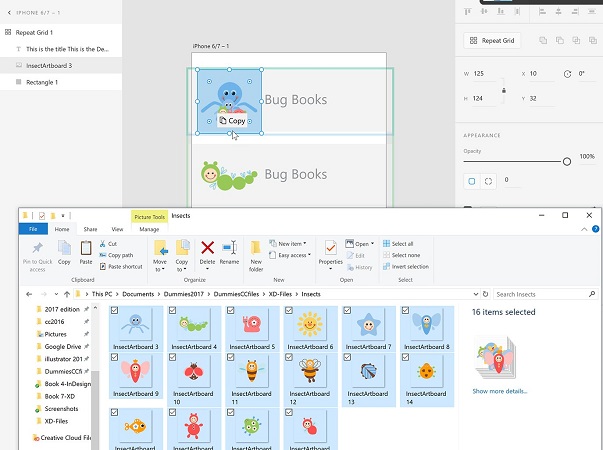Click the Opacity slider handle
The image size is (603, 450).
567,161
